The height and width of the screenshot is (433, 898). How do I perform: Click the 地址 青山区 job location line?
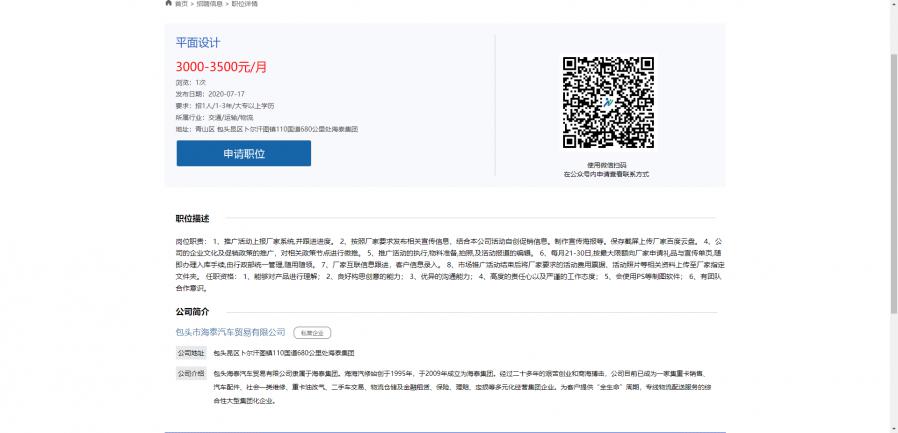click(x=266, y=129)
